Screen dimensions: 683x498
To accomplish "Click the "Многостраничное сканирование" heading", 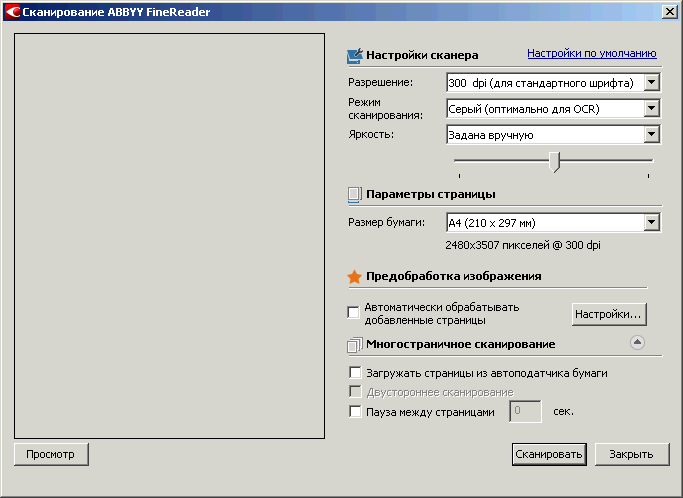I will [x=460, y=344].
